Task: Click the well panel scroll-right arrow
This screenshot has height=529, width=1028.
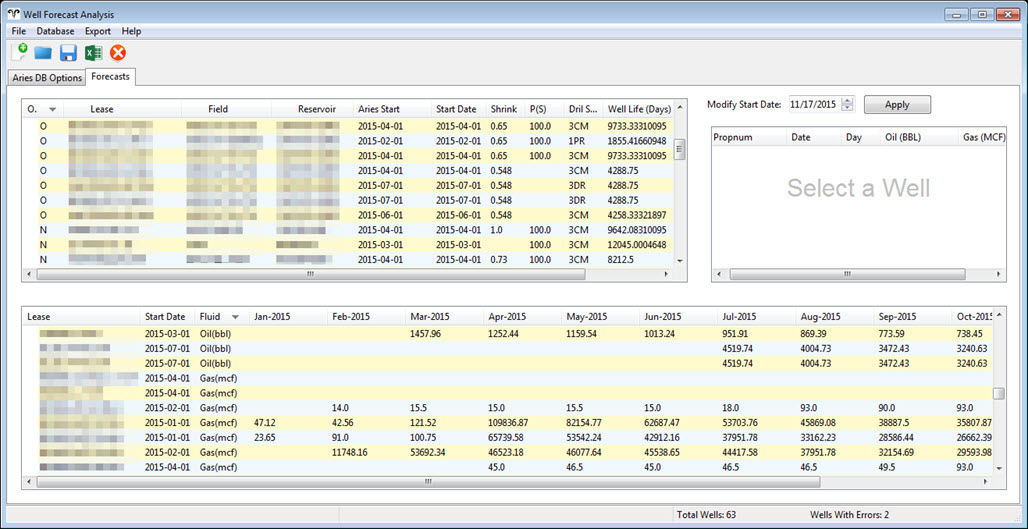Action: 998,274
